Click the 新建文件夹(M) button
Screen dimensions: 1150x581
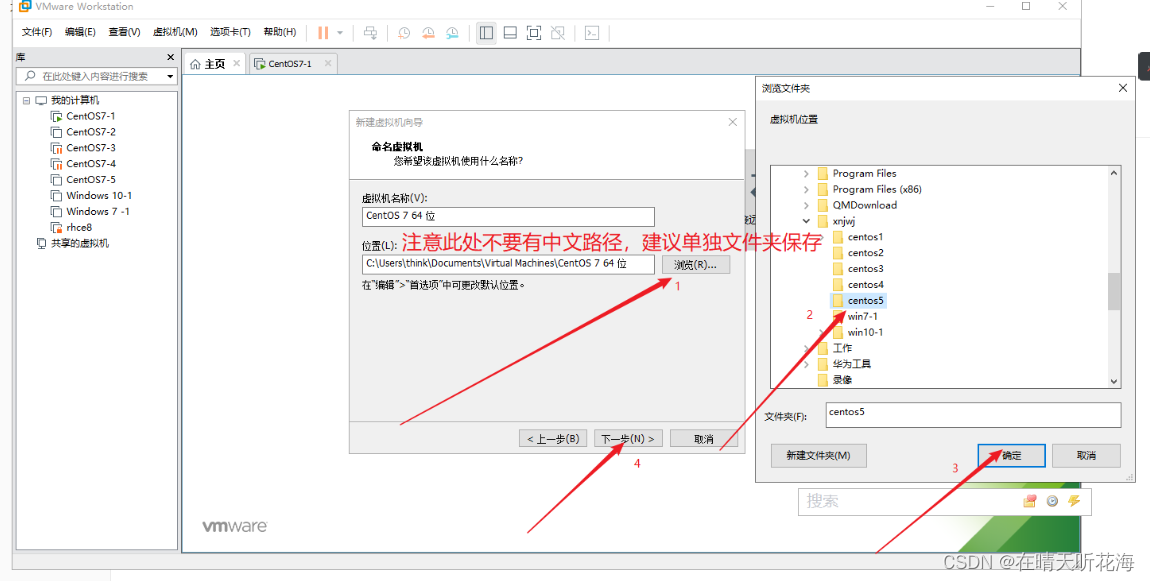point(818,456)
